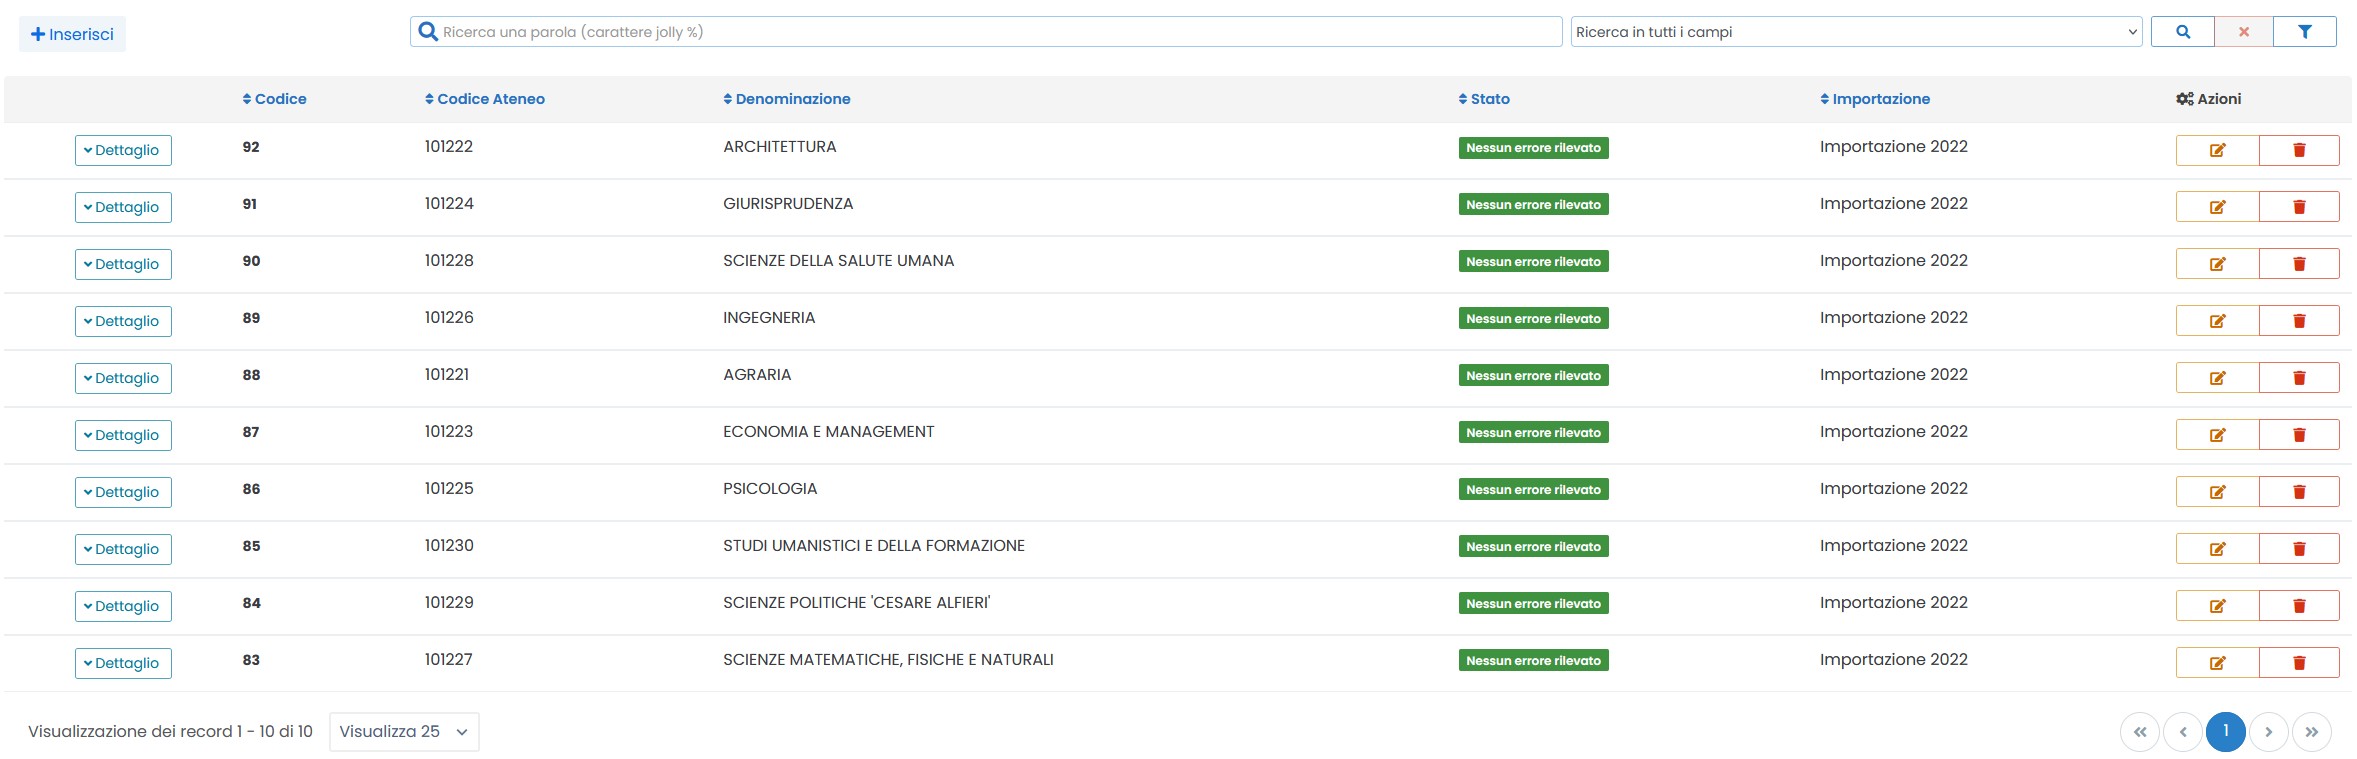This screenshot has width=2357, height=759.
Task: Edit the INGEGNERIA row via pencil icon
Action: [x=2216, y=321]
